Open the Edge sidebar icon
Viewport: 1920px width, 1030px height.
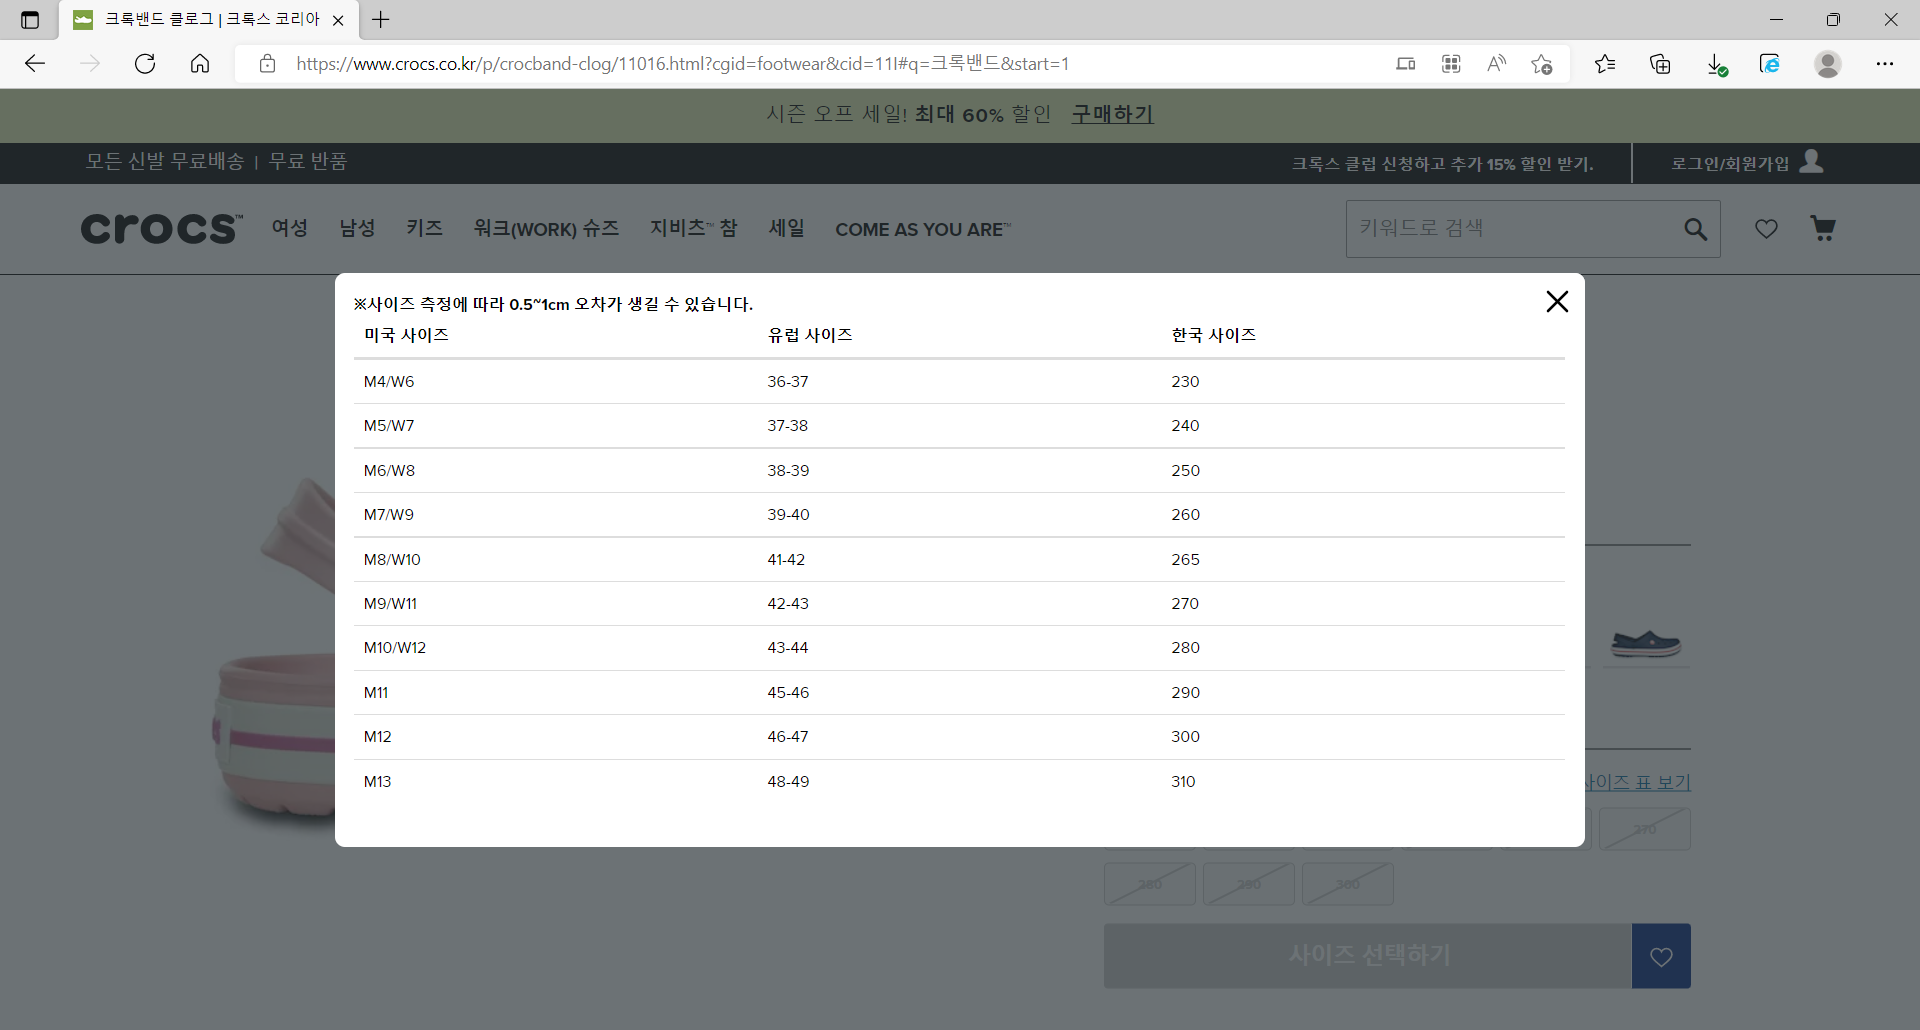(1770, 64)
